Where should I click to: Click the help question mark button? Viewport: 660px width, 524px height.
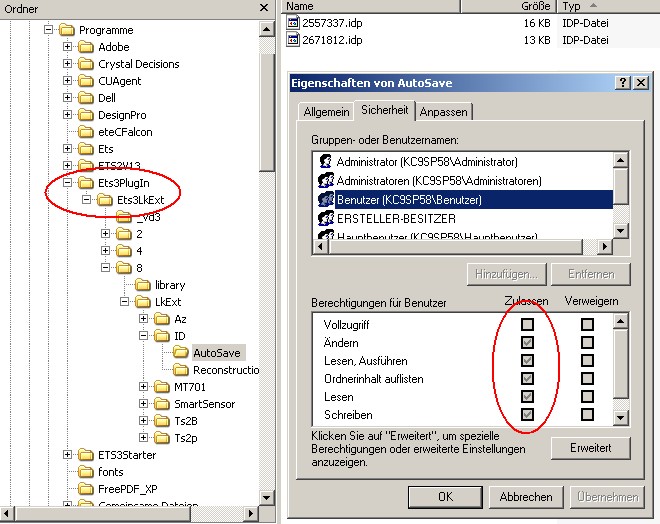[x=622, y=83]
